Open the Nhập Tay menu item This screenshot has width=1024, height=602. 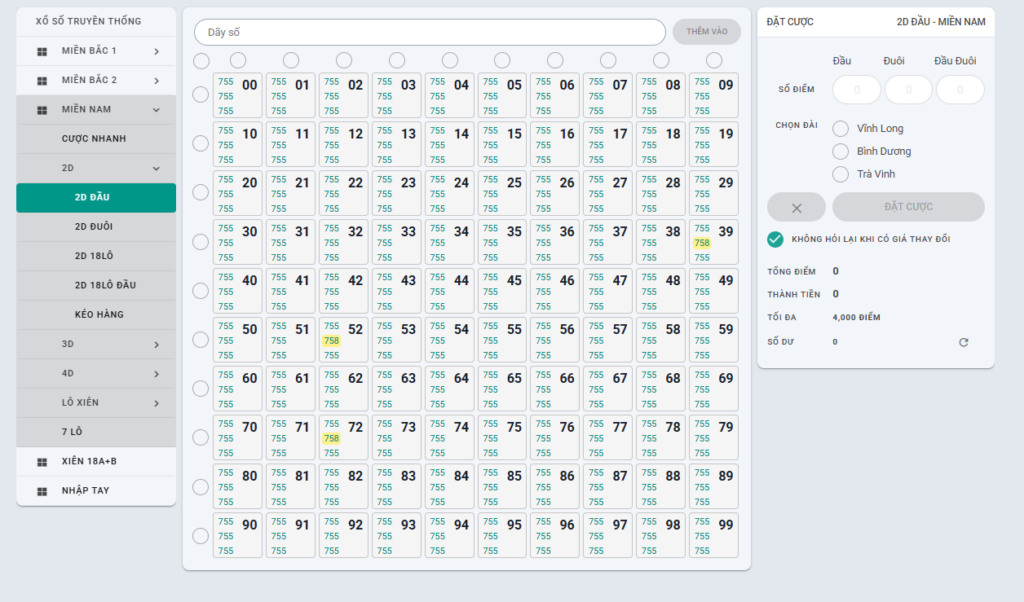click(96, 491)
